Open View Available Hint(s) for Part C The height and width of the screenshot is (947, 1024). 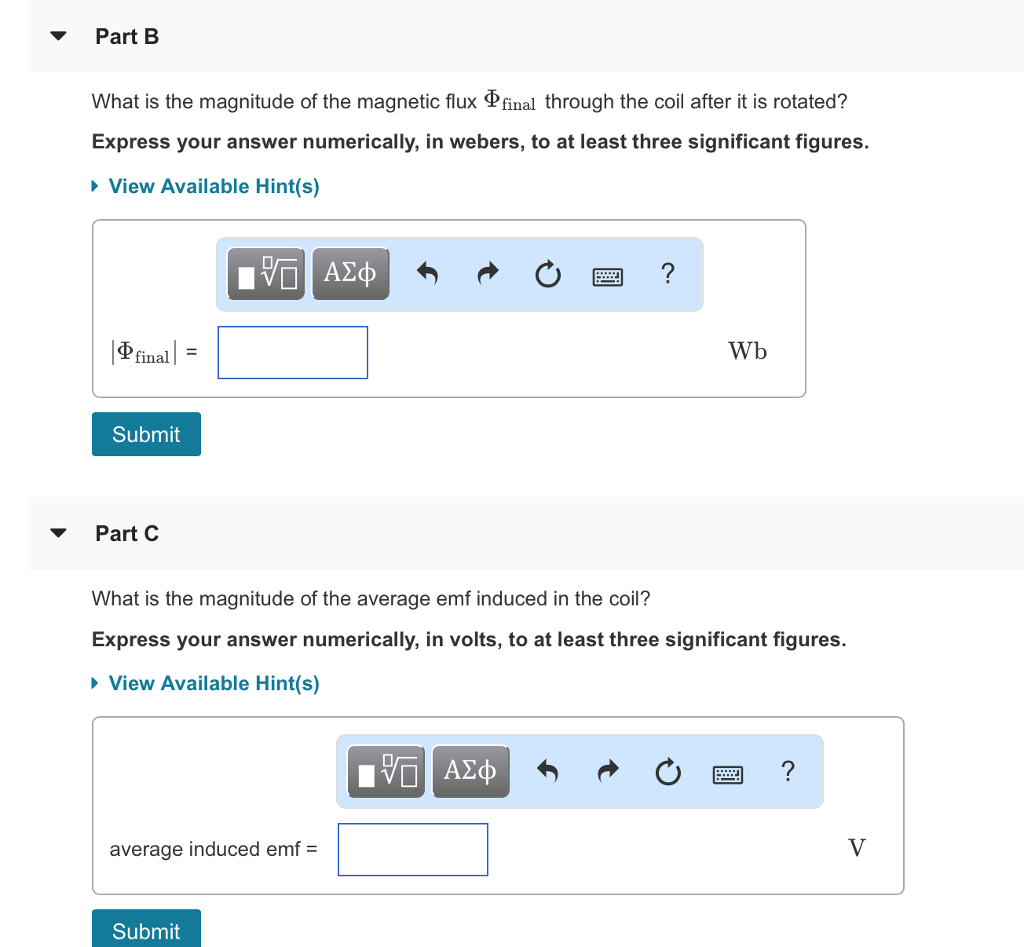(205, 683)
